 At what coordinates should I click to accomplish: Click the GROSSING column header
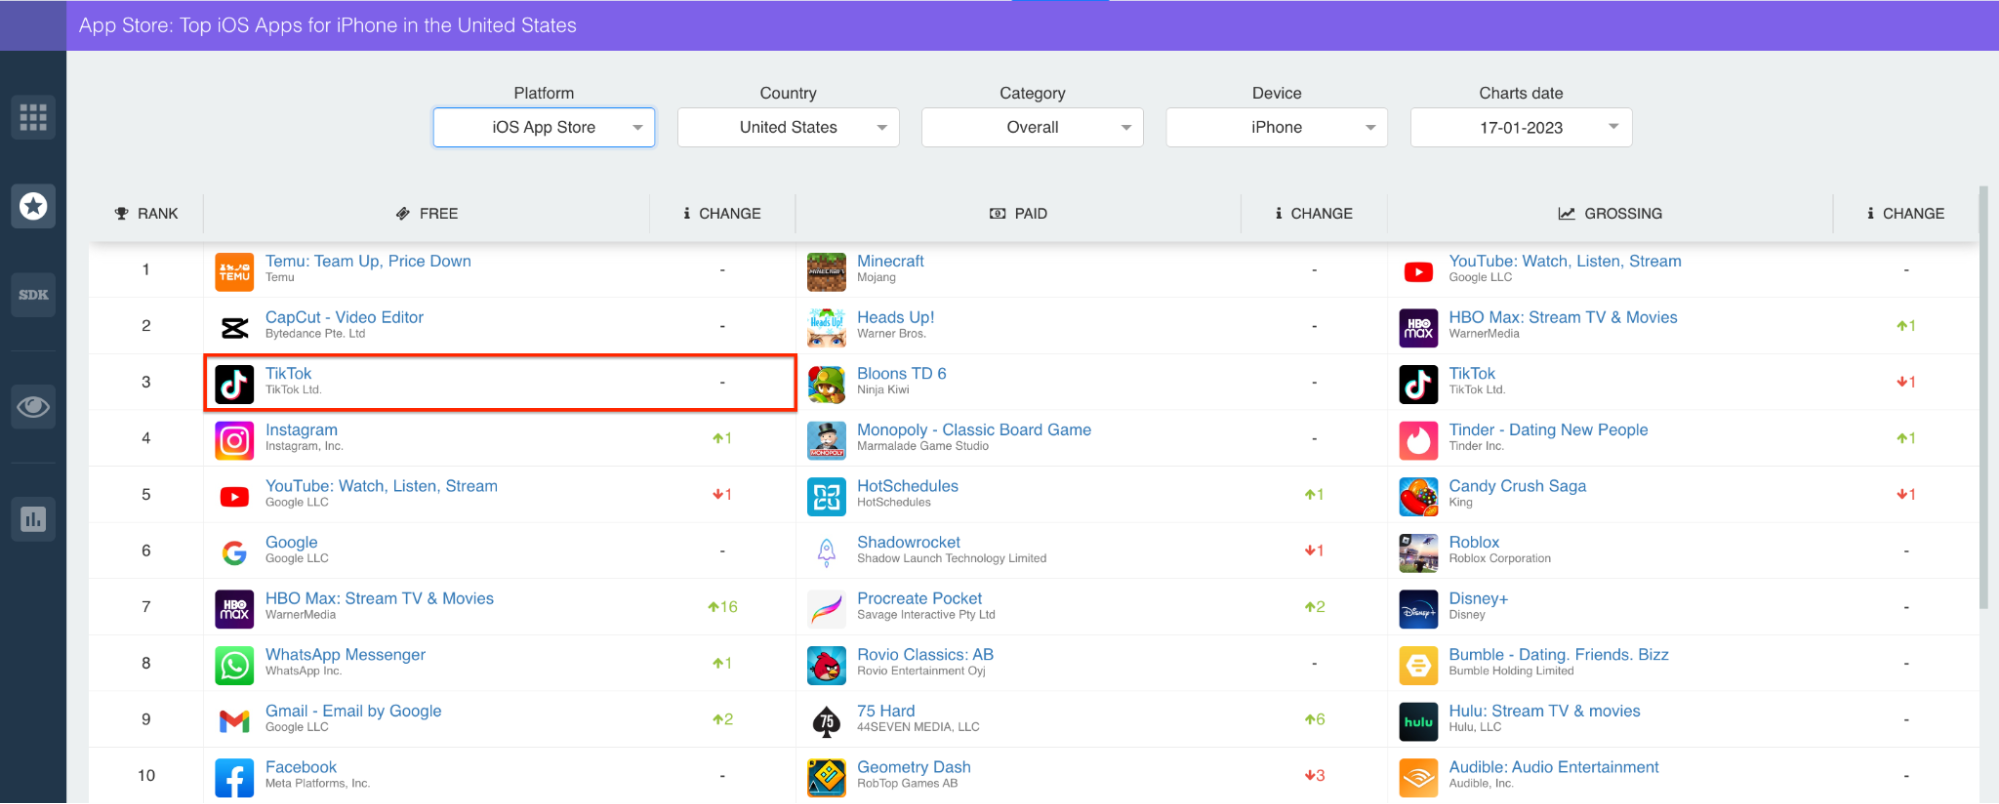[1610, 213]
